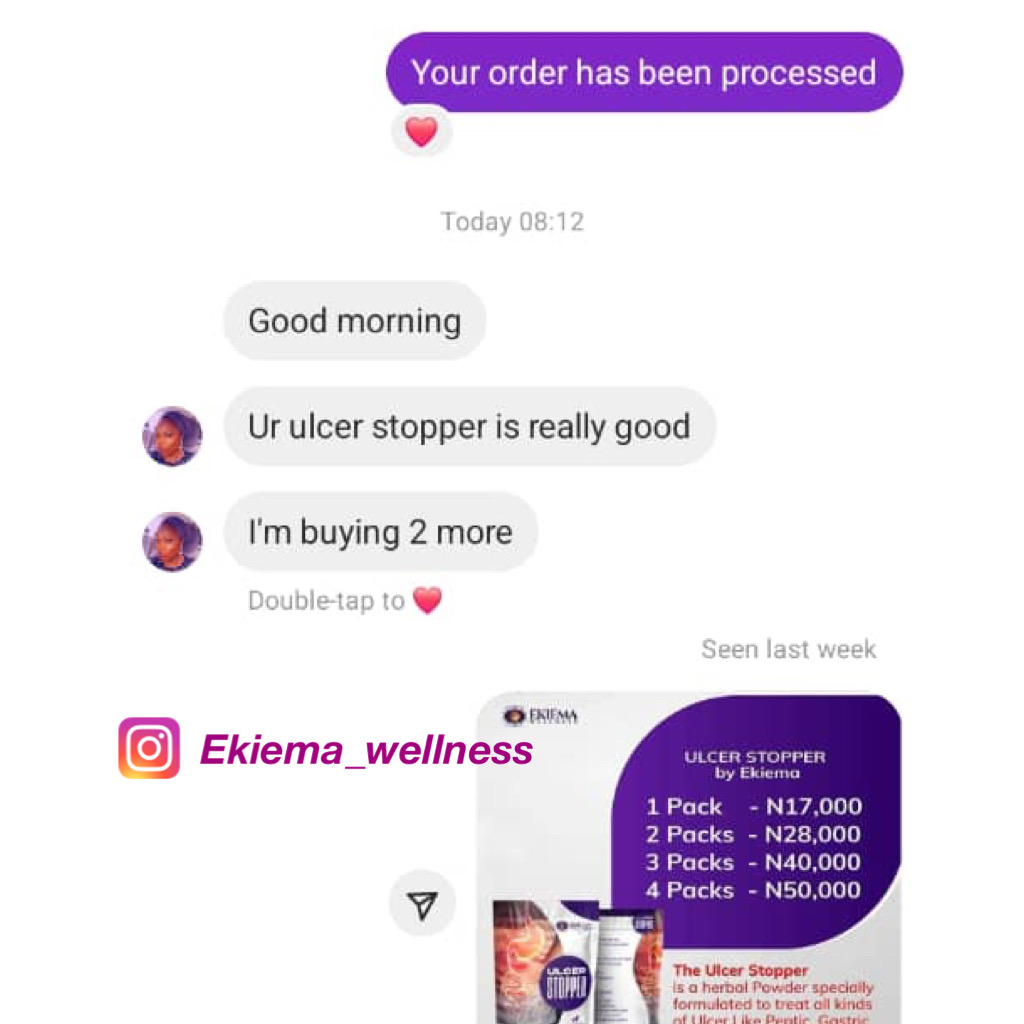Tap the 'I'm buying 2 more' message
1024x1024 pixels.
380,532
